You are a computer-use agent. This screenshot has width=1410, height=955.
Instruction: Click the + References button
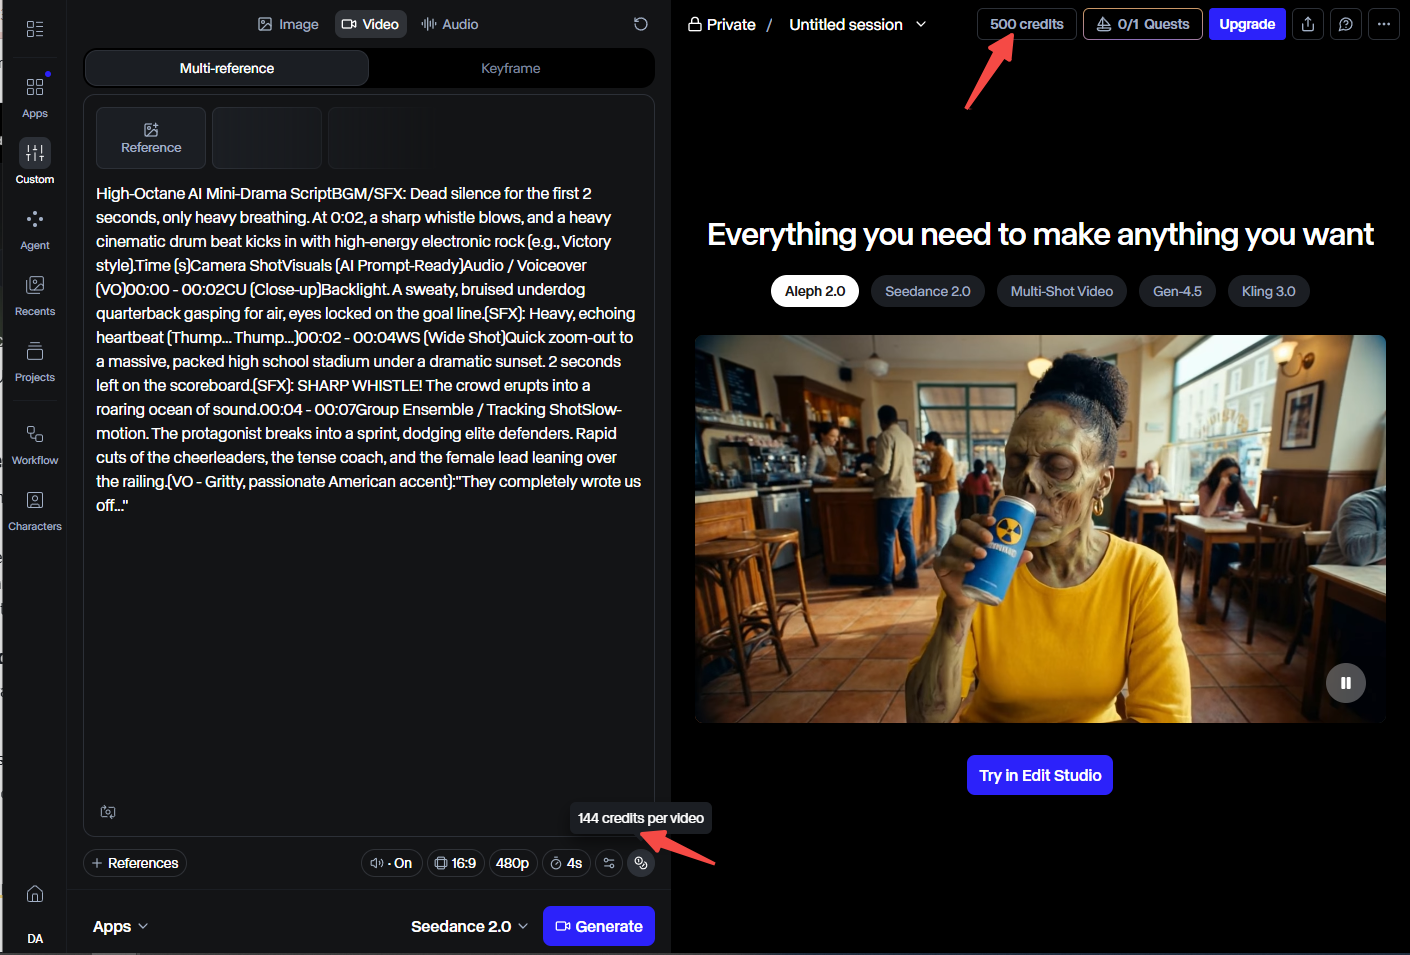[135, 863]
